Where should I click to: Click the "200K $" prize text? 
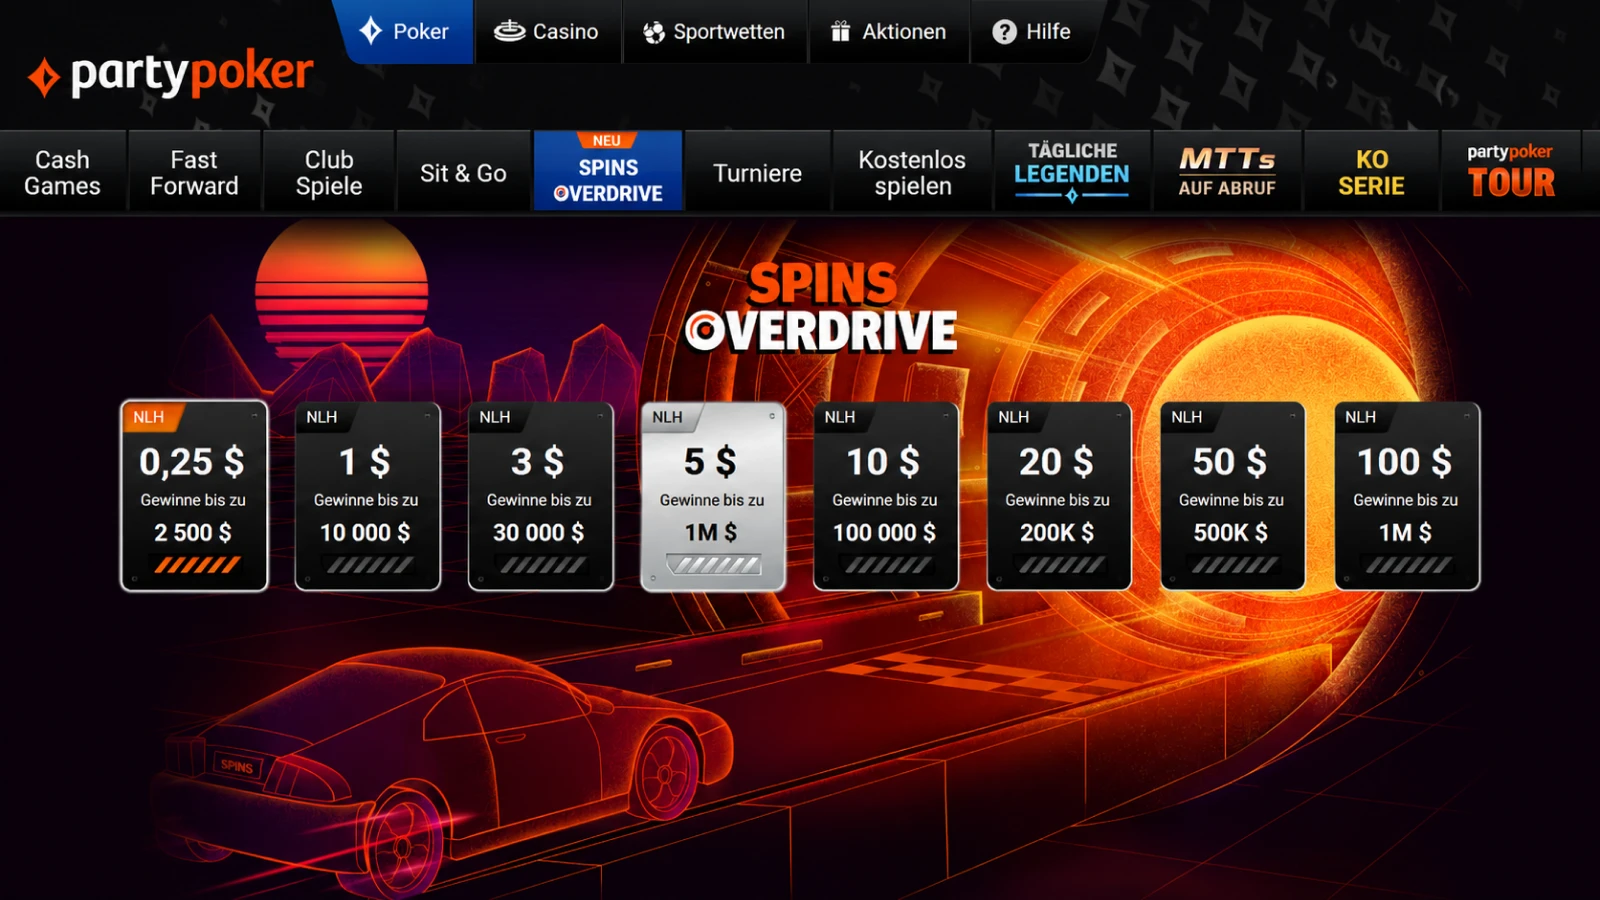(1057, 533)
